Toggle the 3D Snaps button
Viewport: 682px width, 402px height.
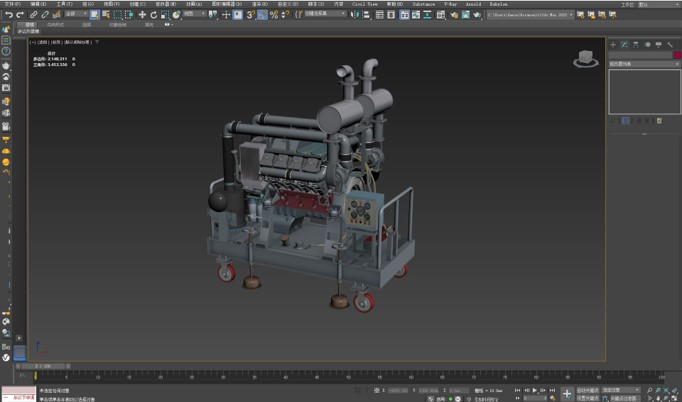[251, 15]
